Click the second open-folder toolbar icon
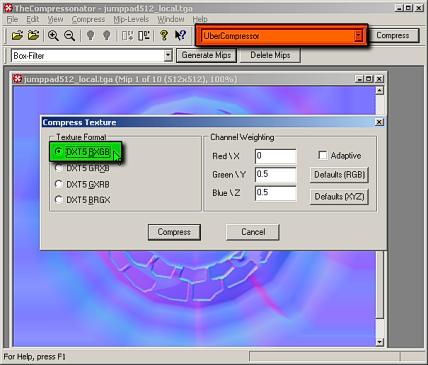Viewport: 428px width, 365px height. [x=33, y=35]
